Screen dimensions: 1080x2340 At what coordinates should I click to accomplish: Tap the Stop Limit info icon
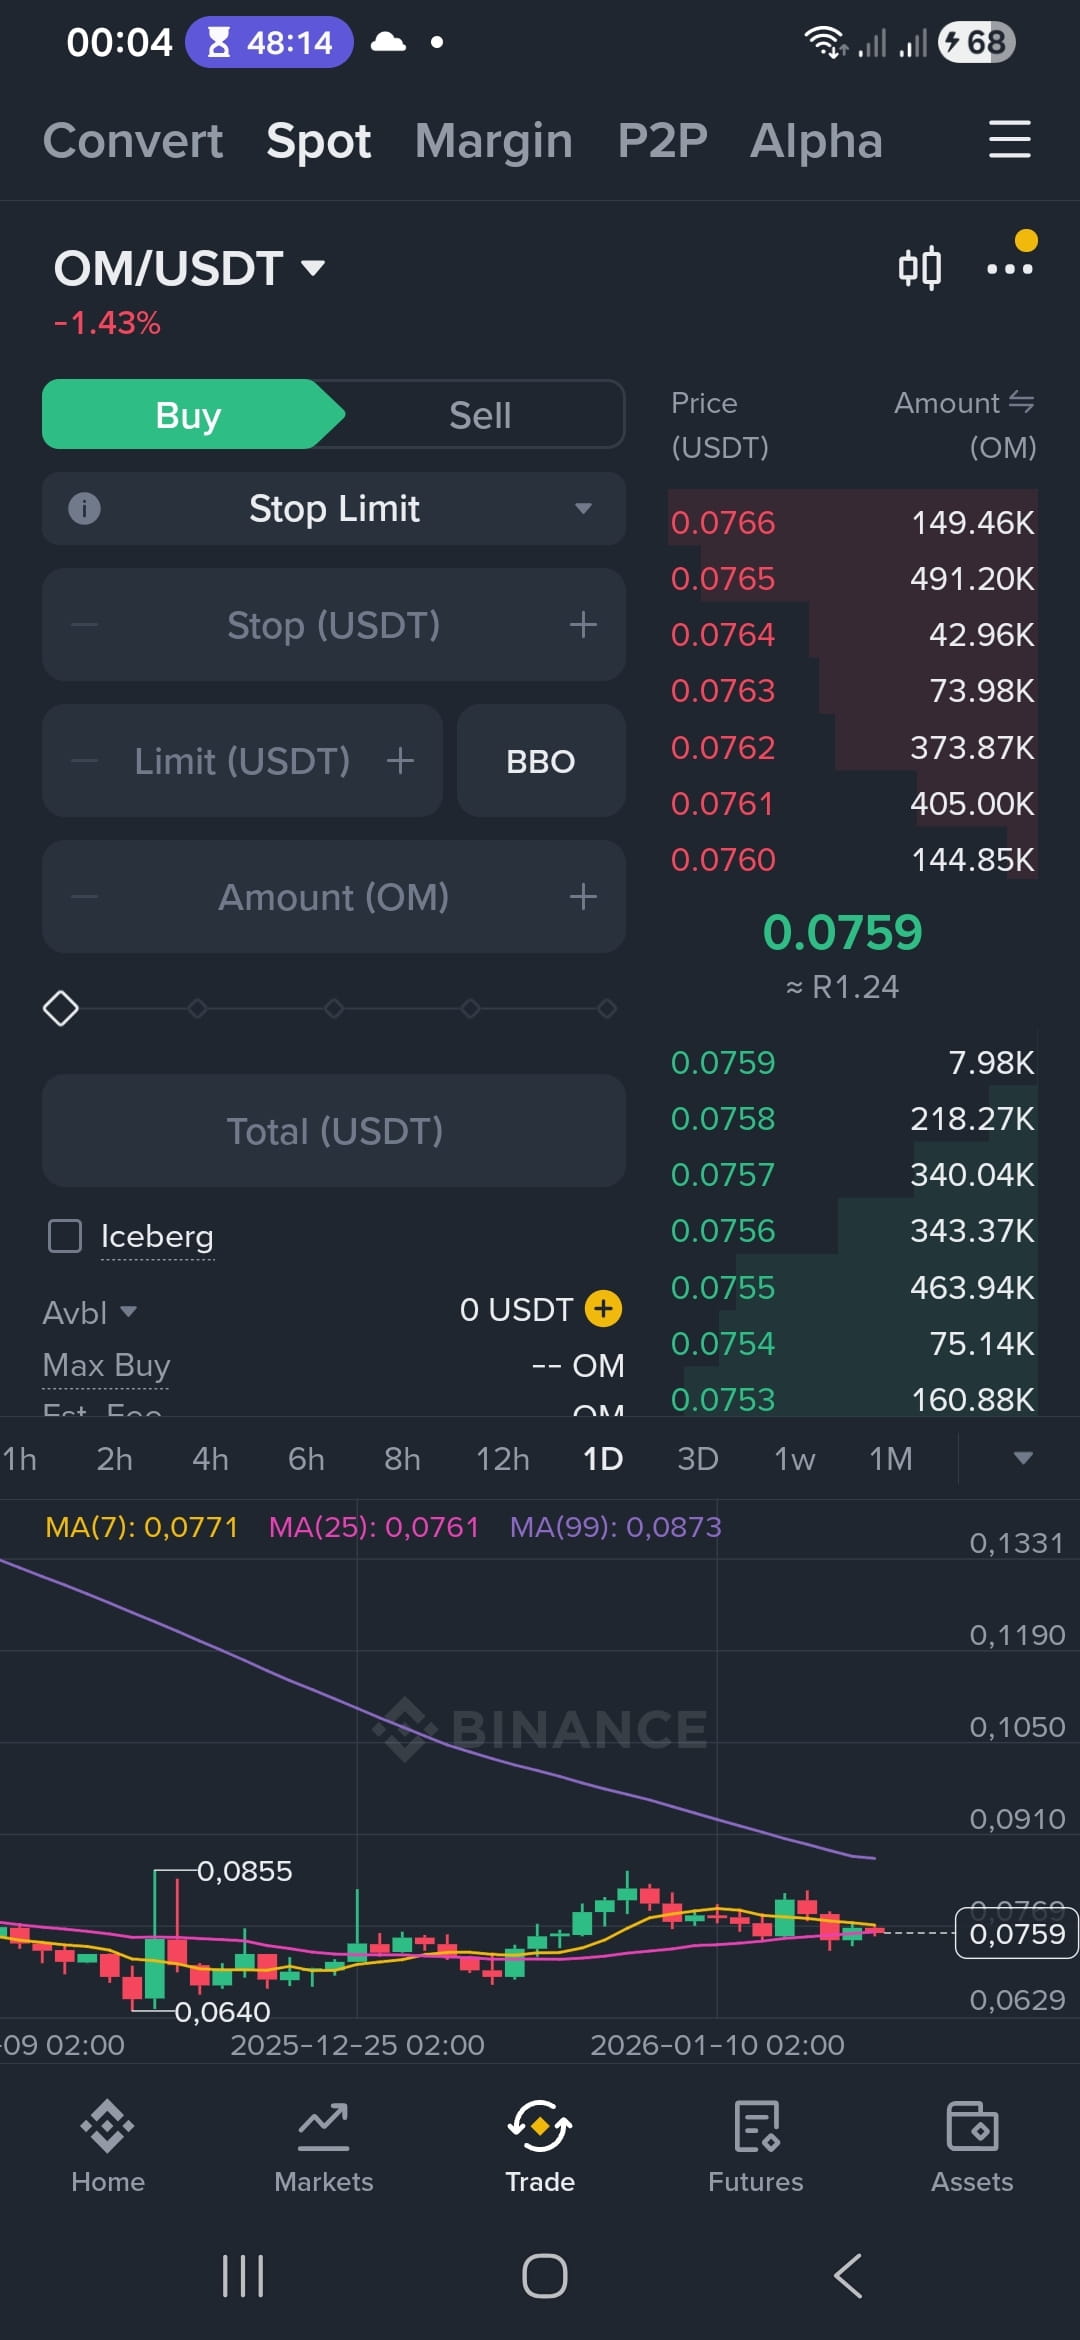pyautogui.click(x=84, y=508)
